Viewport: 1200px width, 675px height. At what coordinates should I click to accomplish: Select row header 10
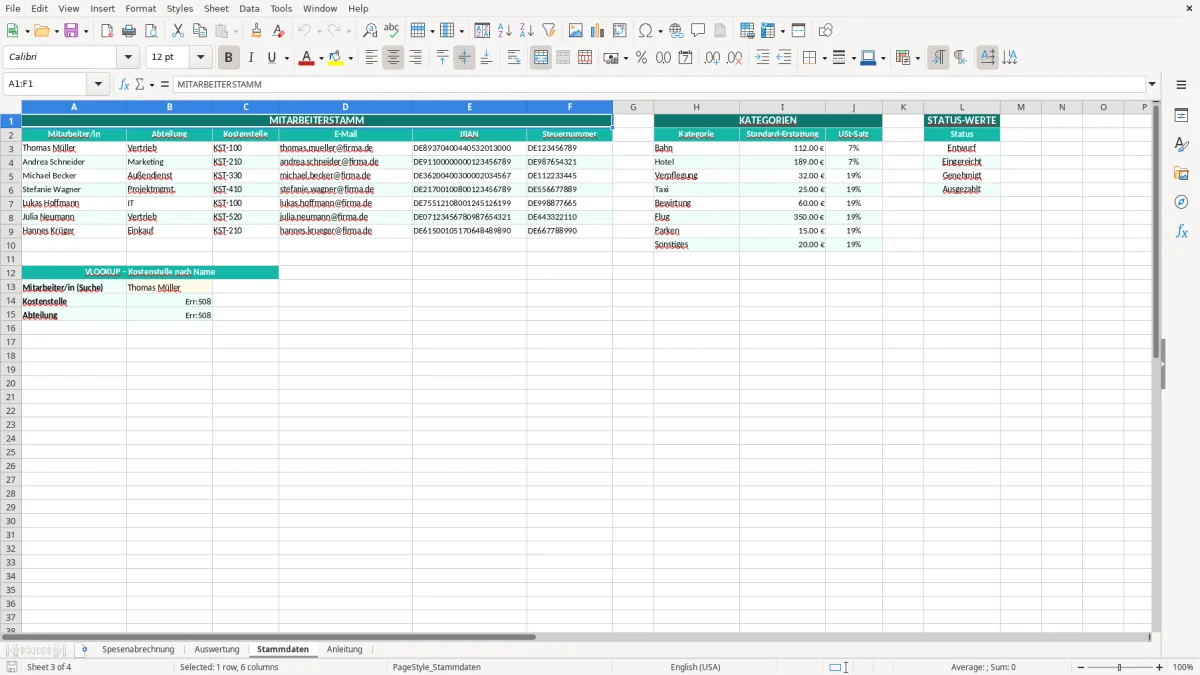click(x=11, y=245)
